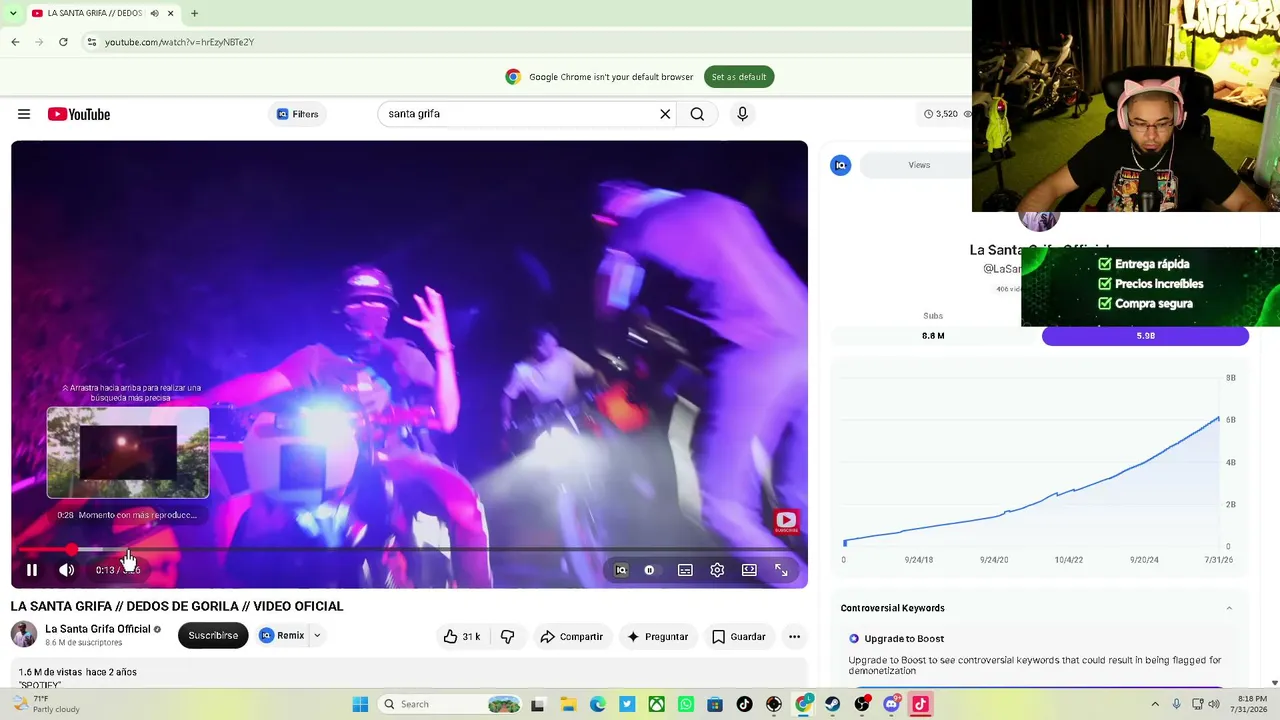The height and width of the screenshot is (720, 1280).
Task: Click the Upgrade to Boost link
Action: tap(904, 639)
